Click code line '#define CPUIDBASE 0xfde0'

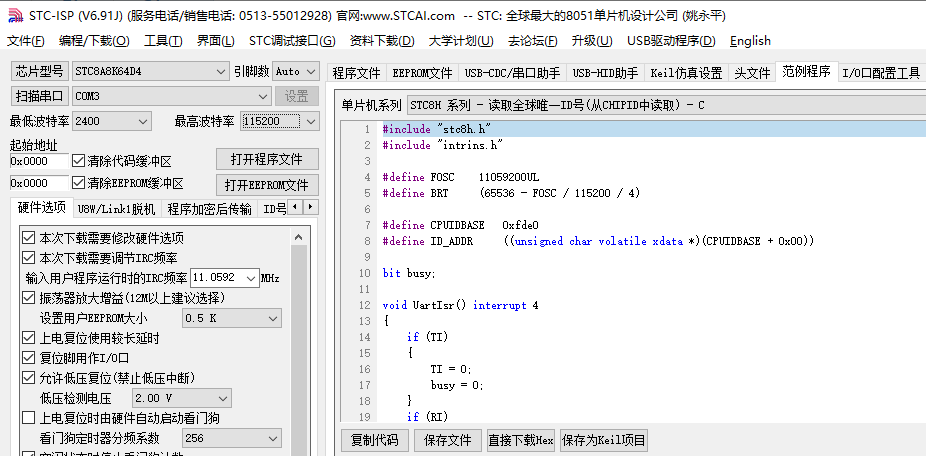[x=461, y=225]
